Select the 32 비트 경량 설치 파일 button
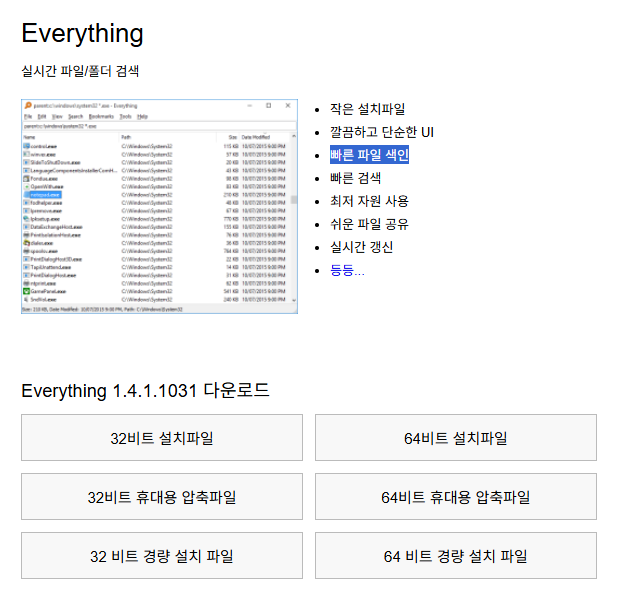Viewport: 632px width, 592px height. click(x=161, y=556)
